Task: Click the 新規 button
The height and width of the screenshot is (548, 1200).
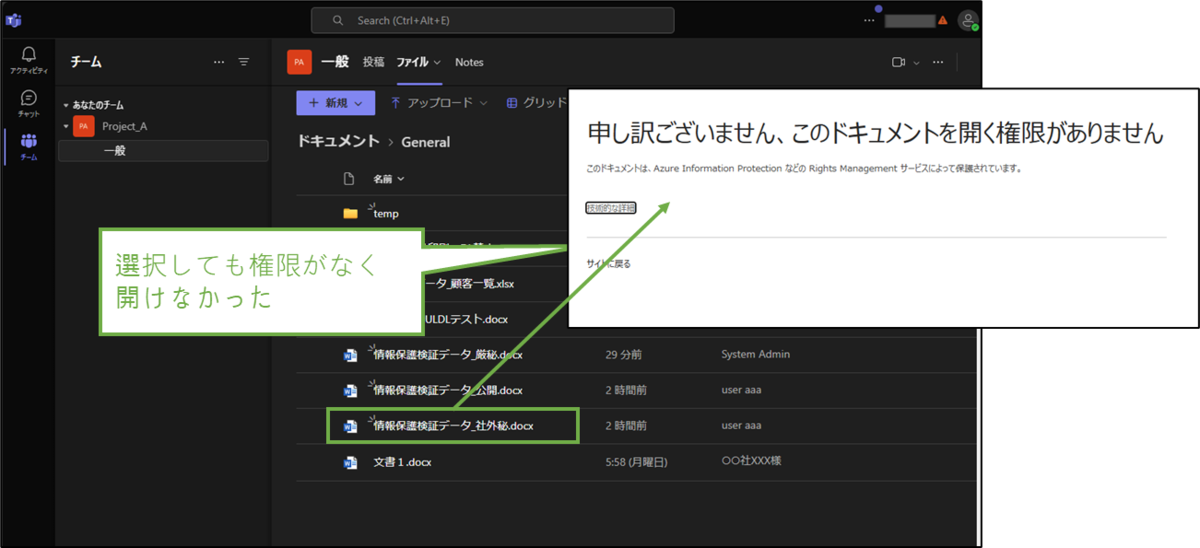Action: [x=335, y=102]
